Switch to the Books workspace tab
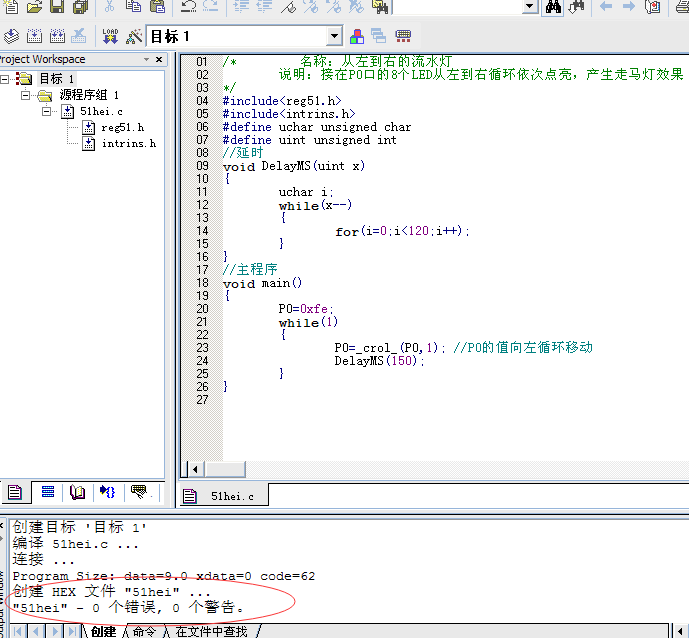Screen dimensions: 689x638 coord(77,492)
